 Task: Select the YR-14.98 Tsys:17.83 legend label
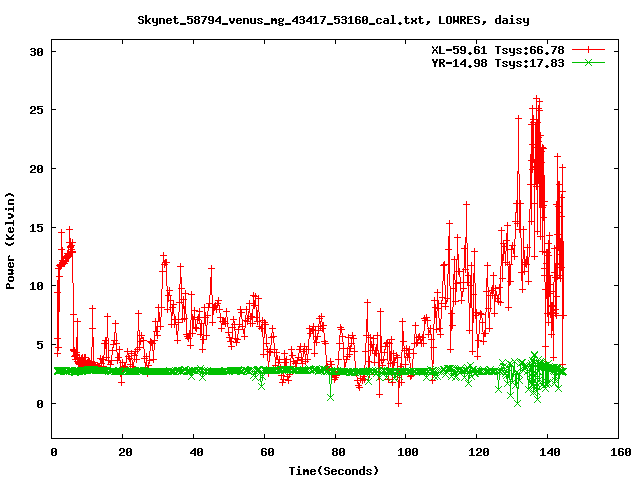click(x=498, y=63)
